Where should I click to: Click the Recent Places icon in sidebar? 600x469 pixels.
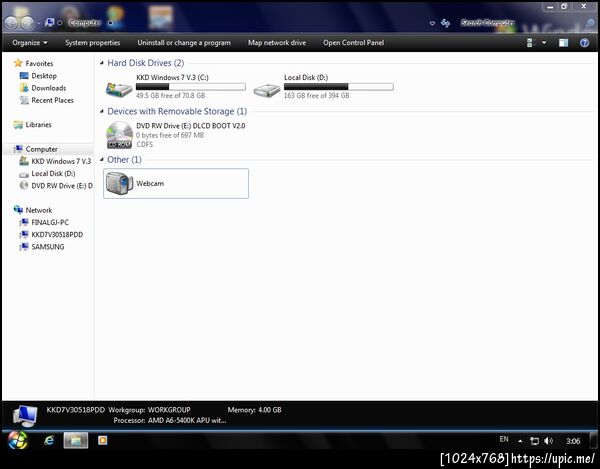point(24,100)
